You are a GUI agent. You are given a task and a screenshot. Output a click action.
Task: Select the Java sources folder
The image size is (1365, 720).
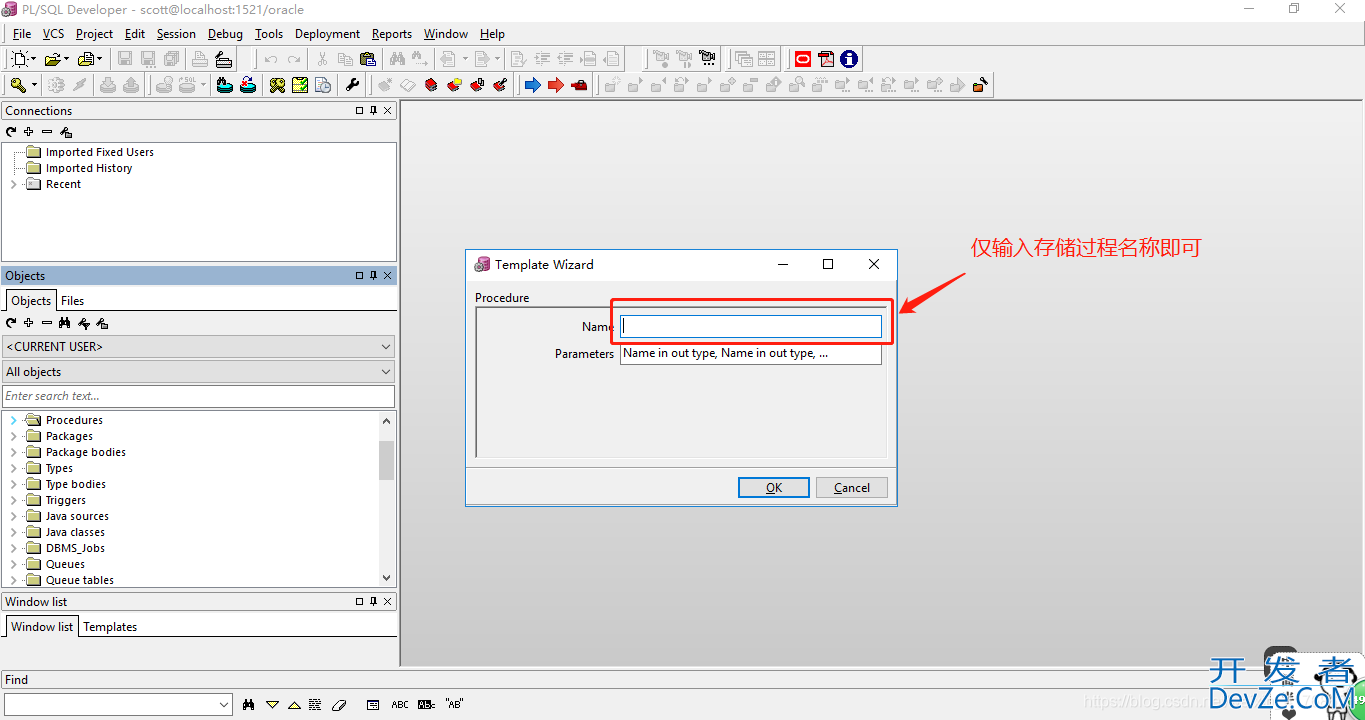coord(77,516)
